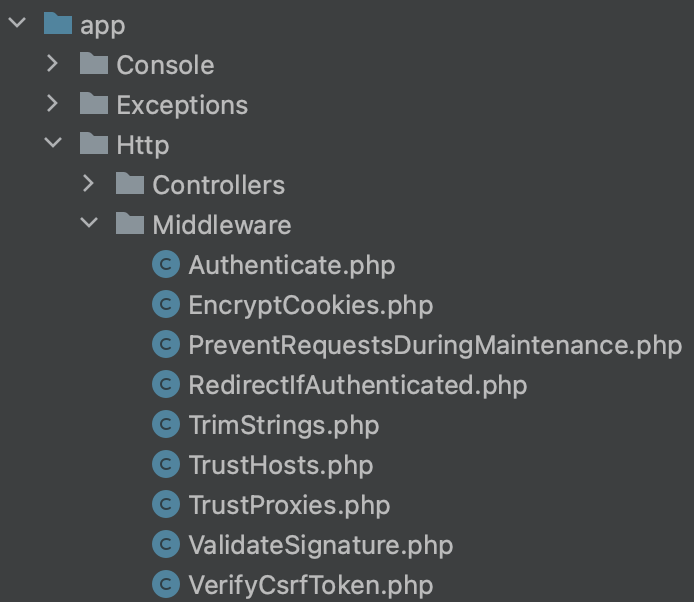Expand the Console folder arrow

point(53,64)
